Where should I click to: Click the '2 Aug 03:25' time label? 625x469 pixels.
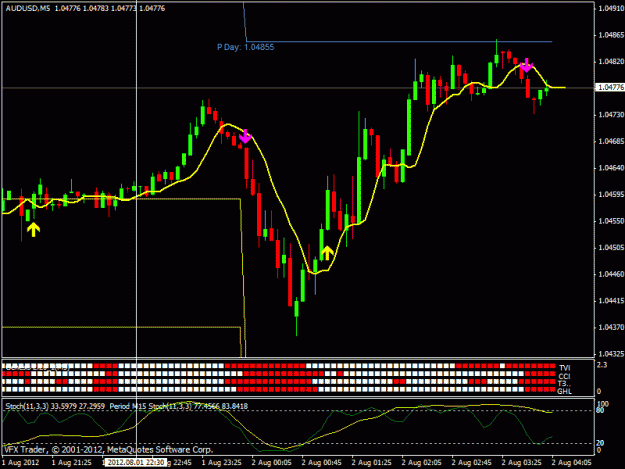pos(521,463)
